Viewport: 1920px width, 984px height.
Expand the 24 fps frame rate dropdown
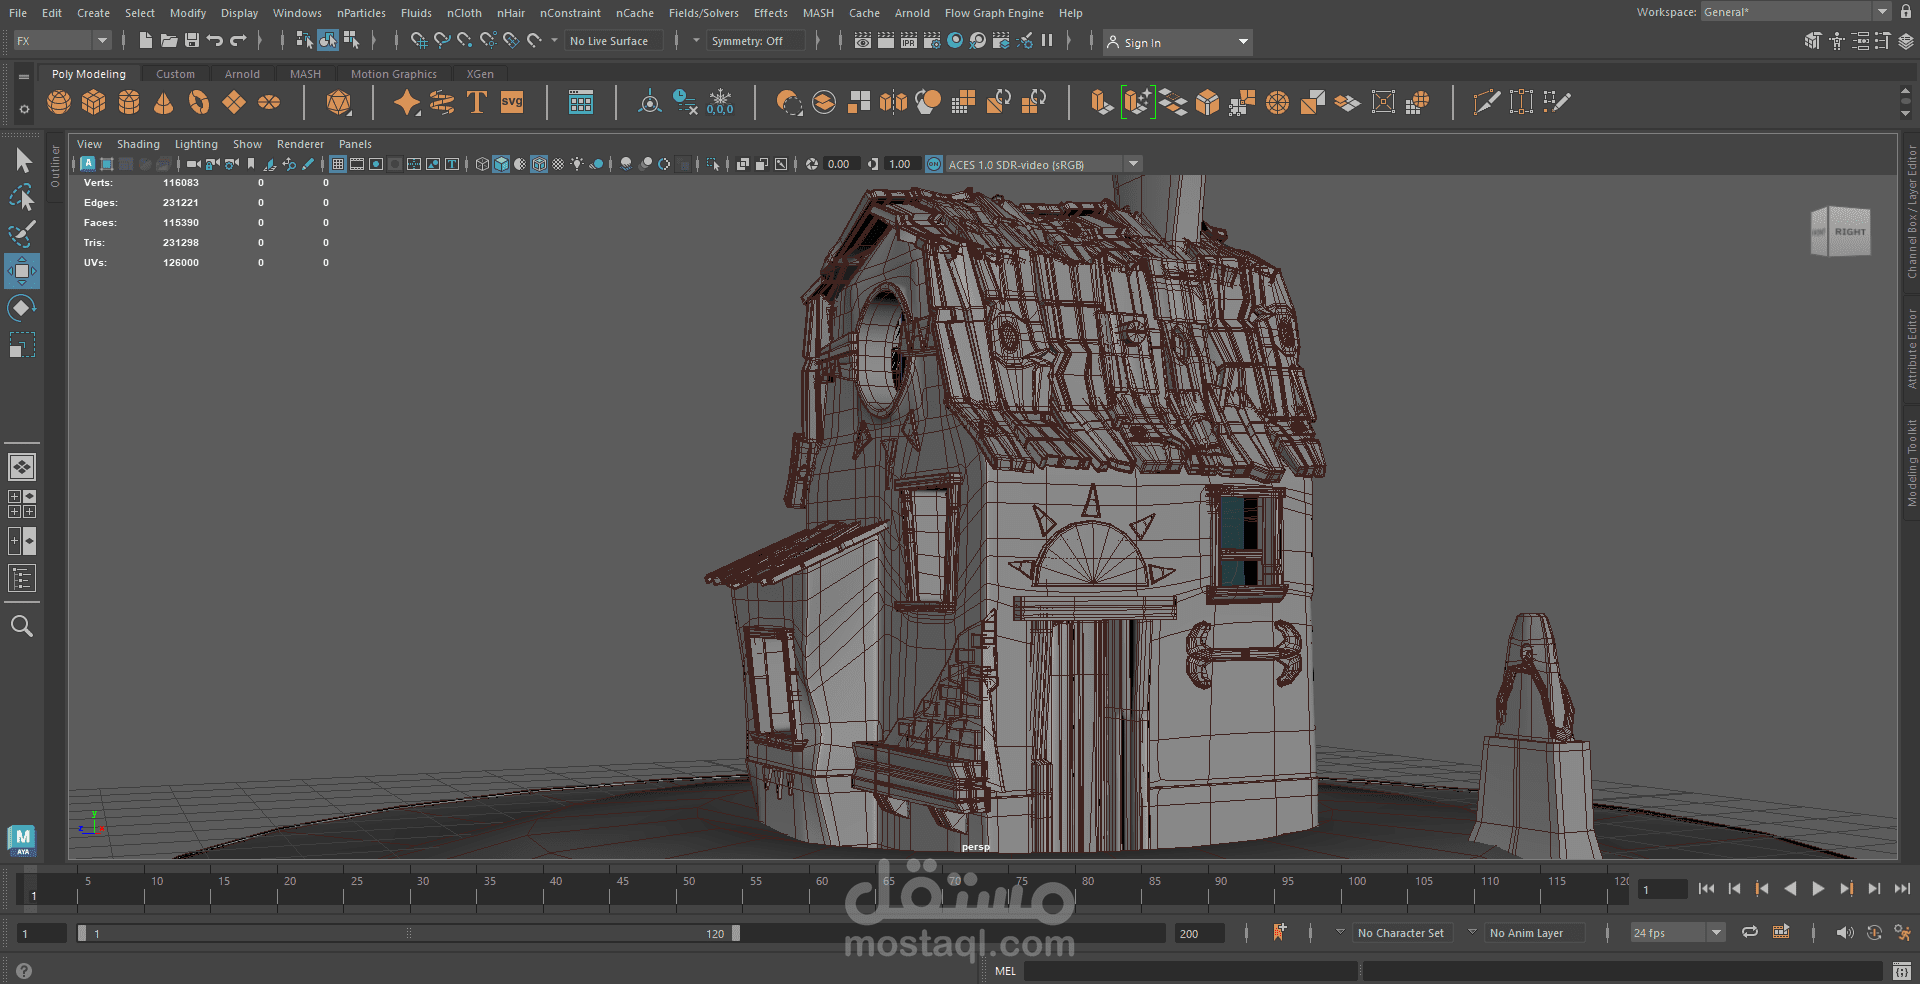point(1717,933)
